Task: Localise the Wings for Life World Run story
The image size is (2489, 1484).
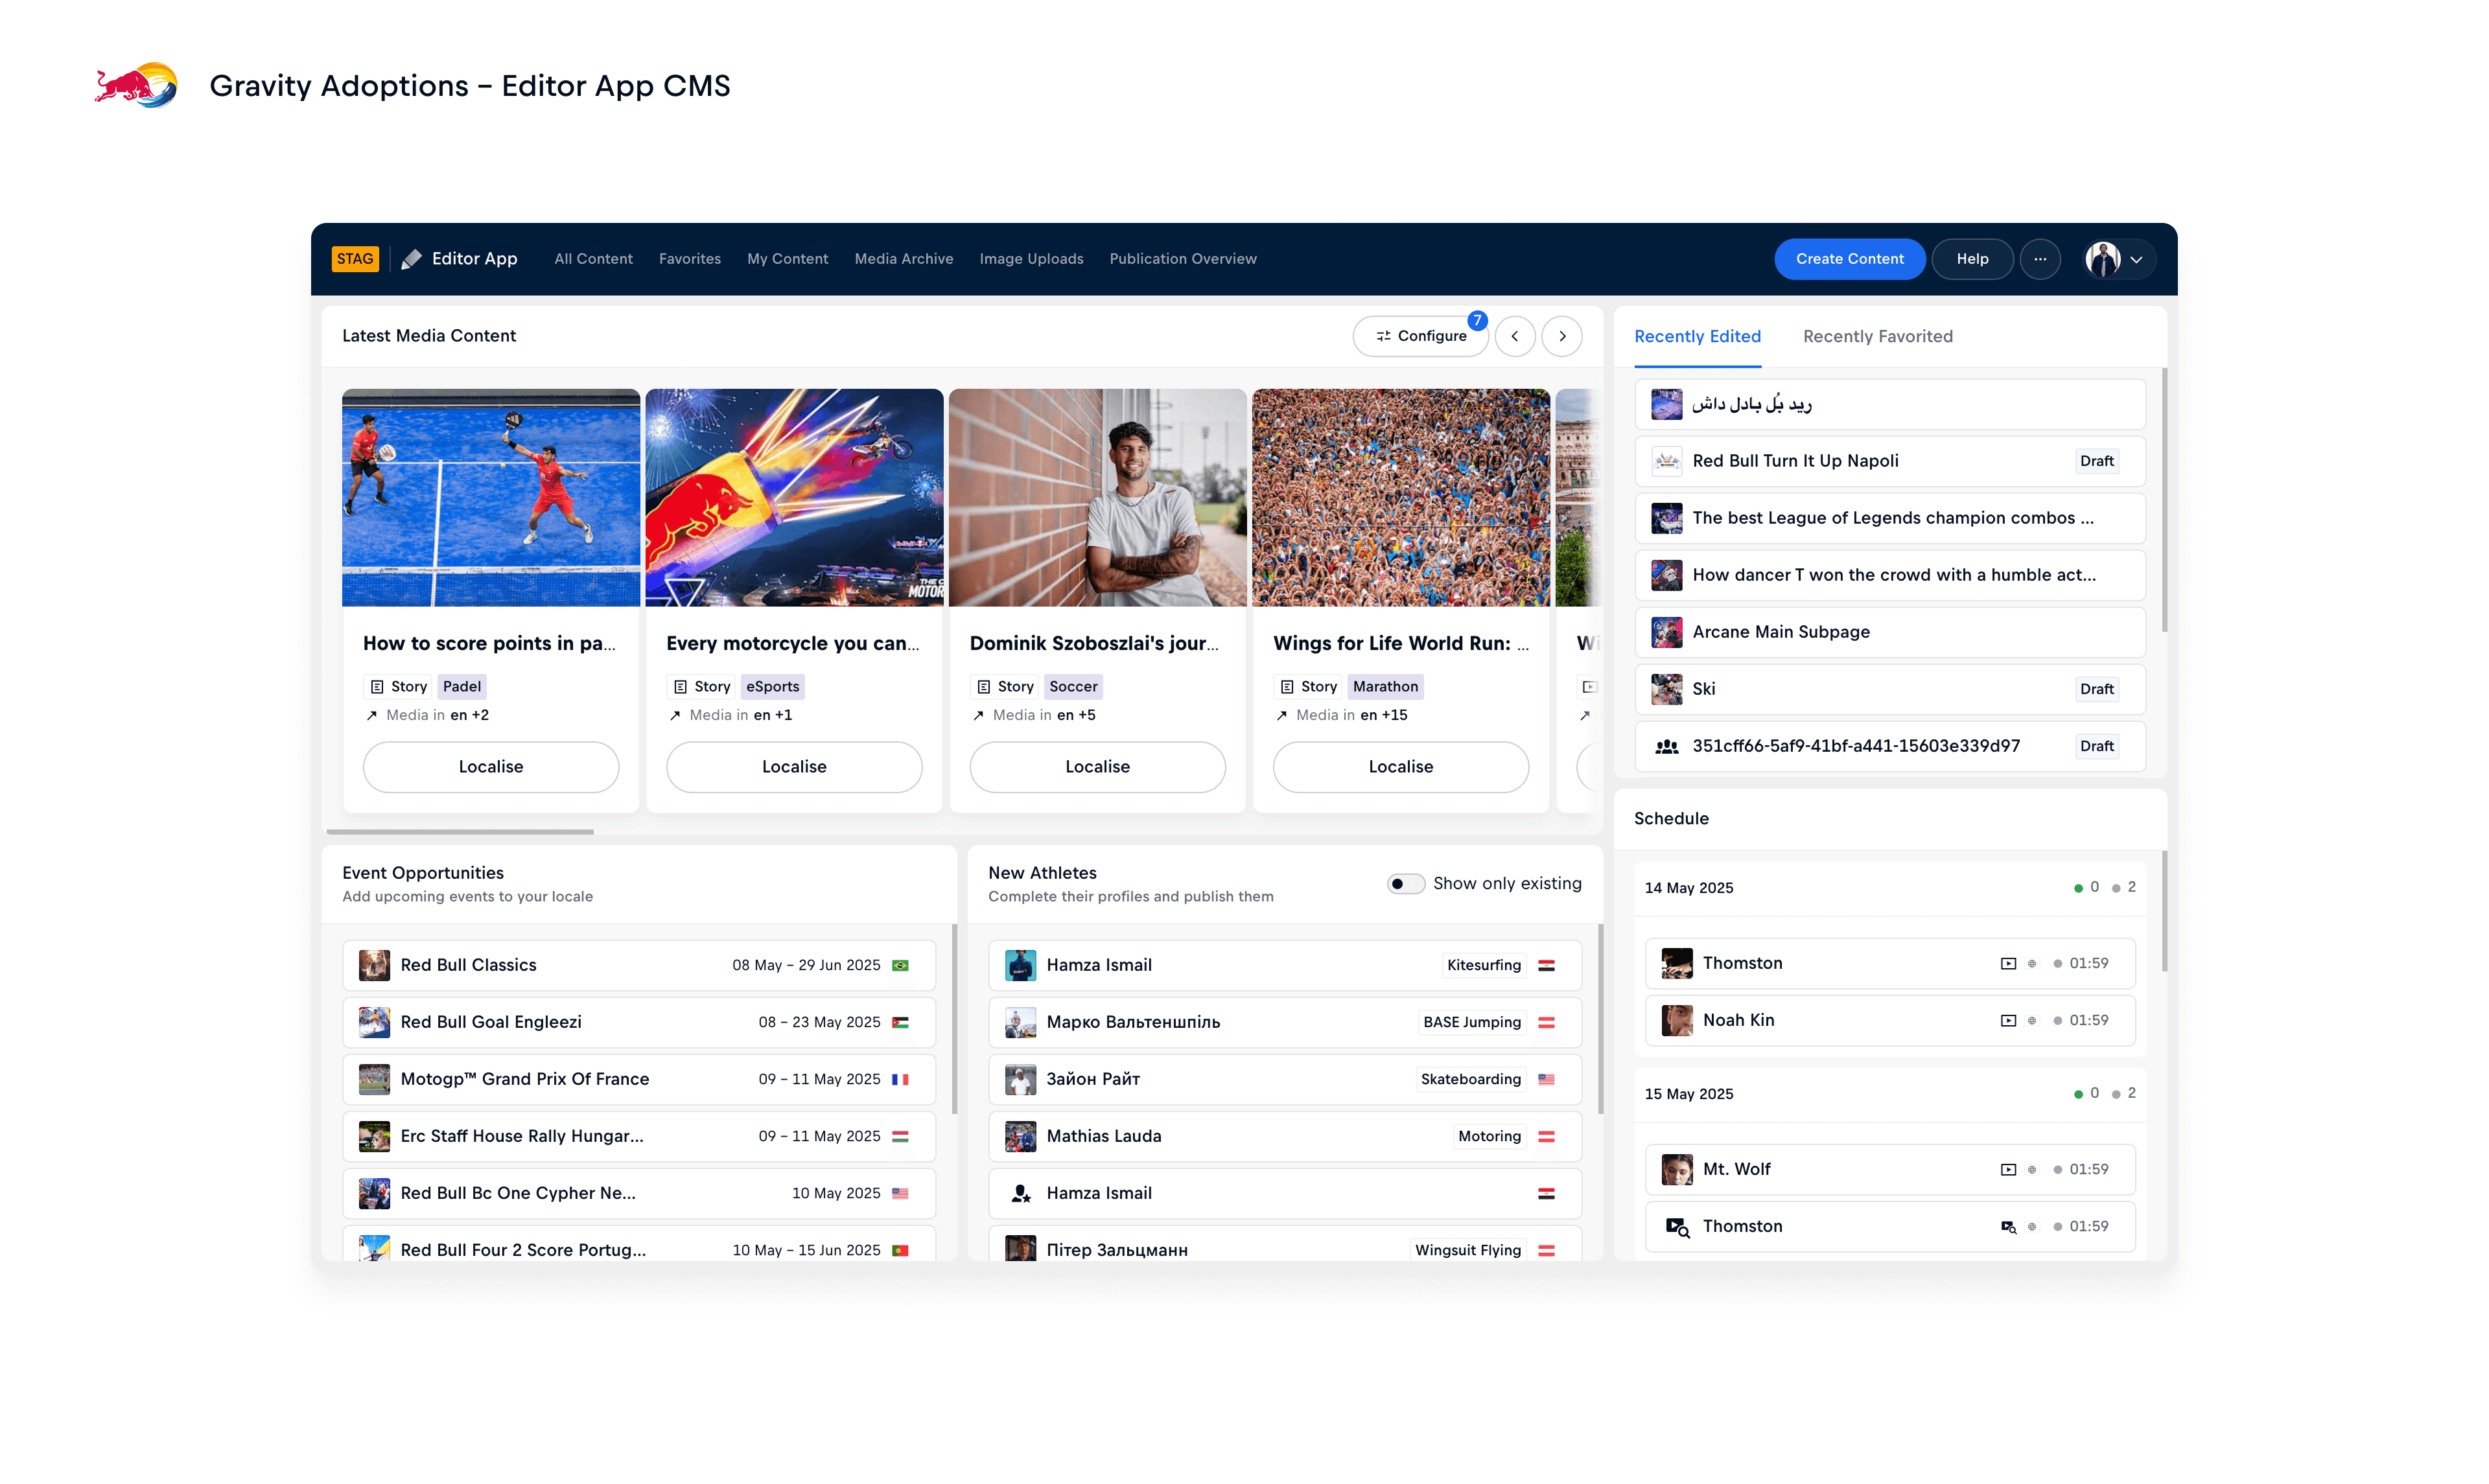Action: point(1400,767)
